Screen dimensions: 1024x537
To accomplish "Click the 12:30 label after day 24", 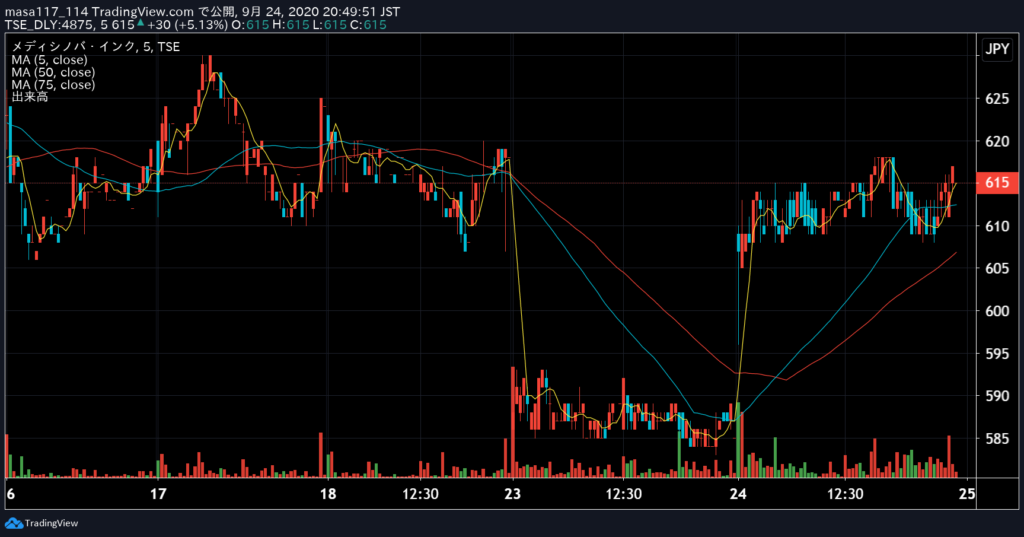I will click(845, 494).
